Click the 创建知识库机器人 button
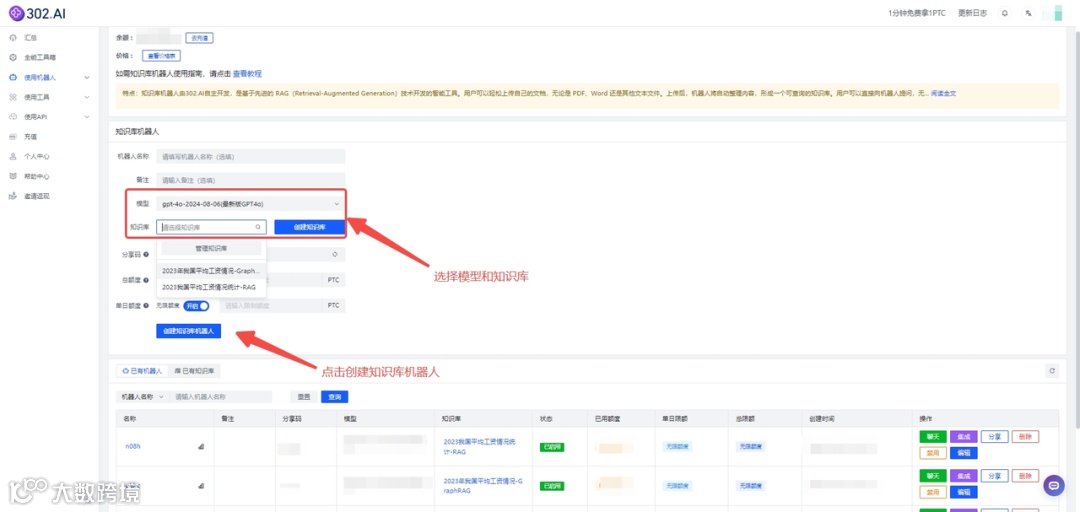1080x512 pixels. (x=189, y=331)
